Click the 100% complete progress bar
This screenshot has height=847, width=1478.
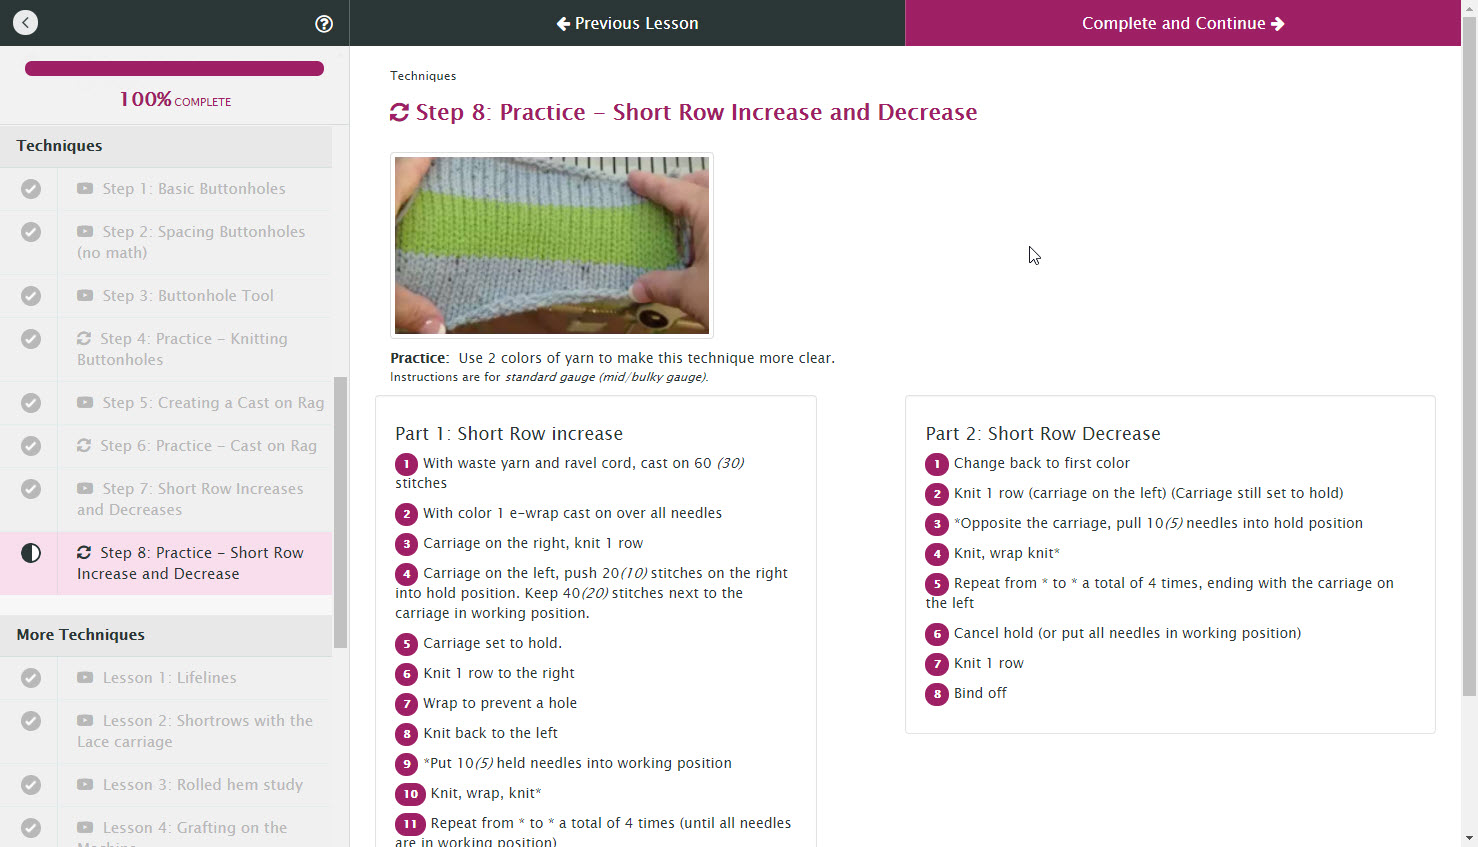coord(174,69)
